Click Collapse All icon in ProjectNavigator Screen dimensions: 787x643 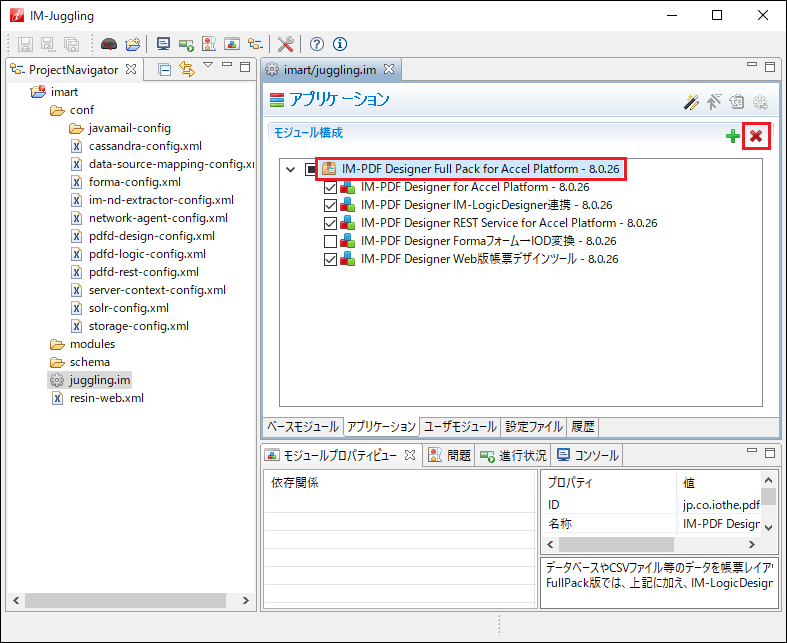point(165,69)
